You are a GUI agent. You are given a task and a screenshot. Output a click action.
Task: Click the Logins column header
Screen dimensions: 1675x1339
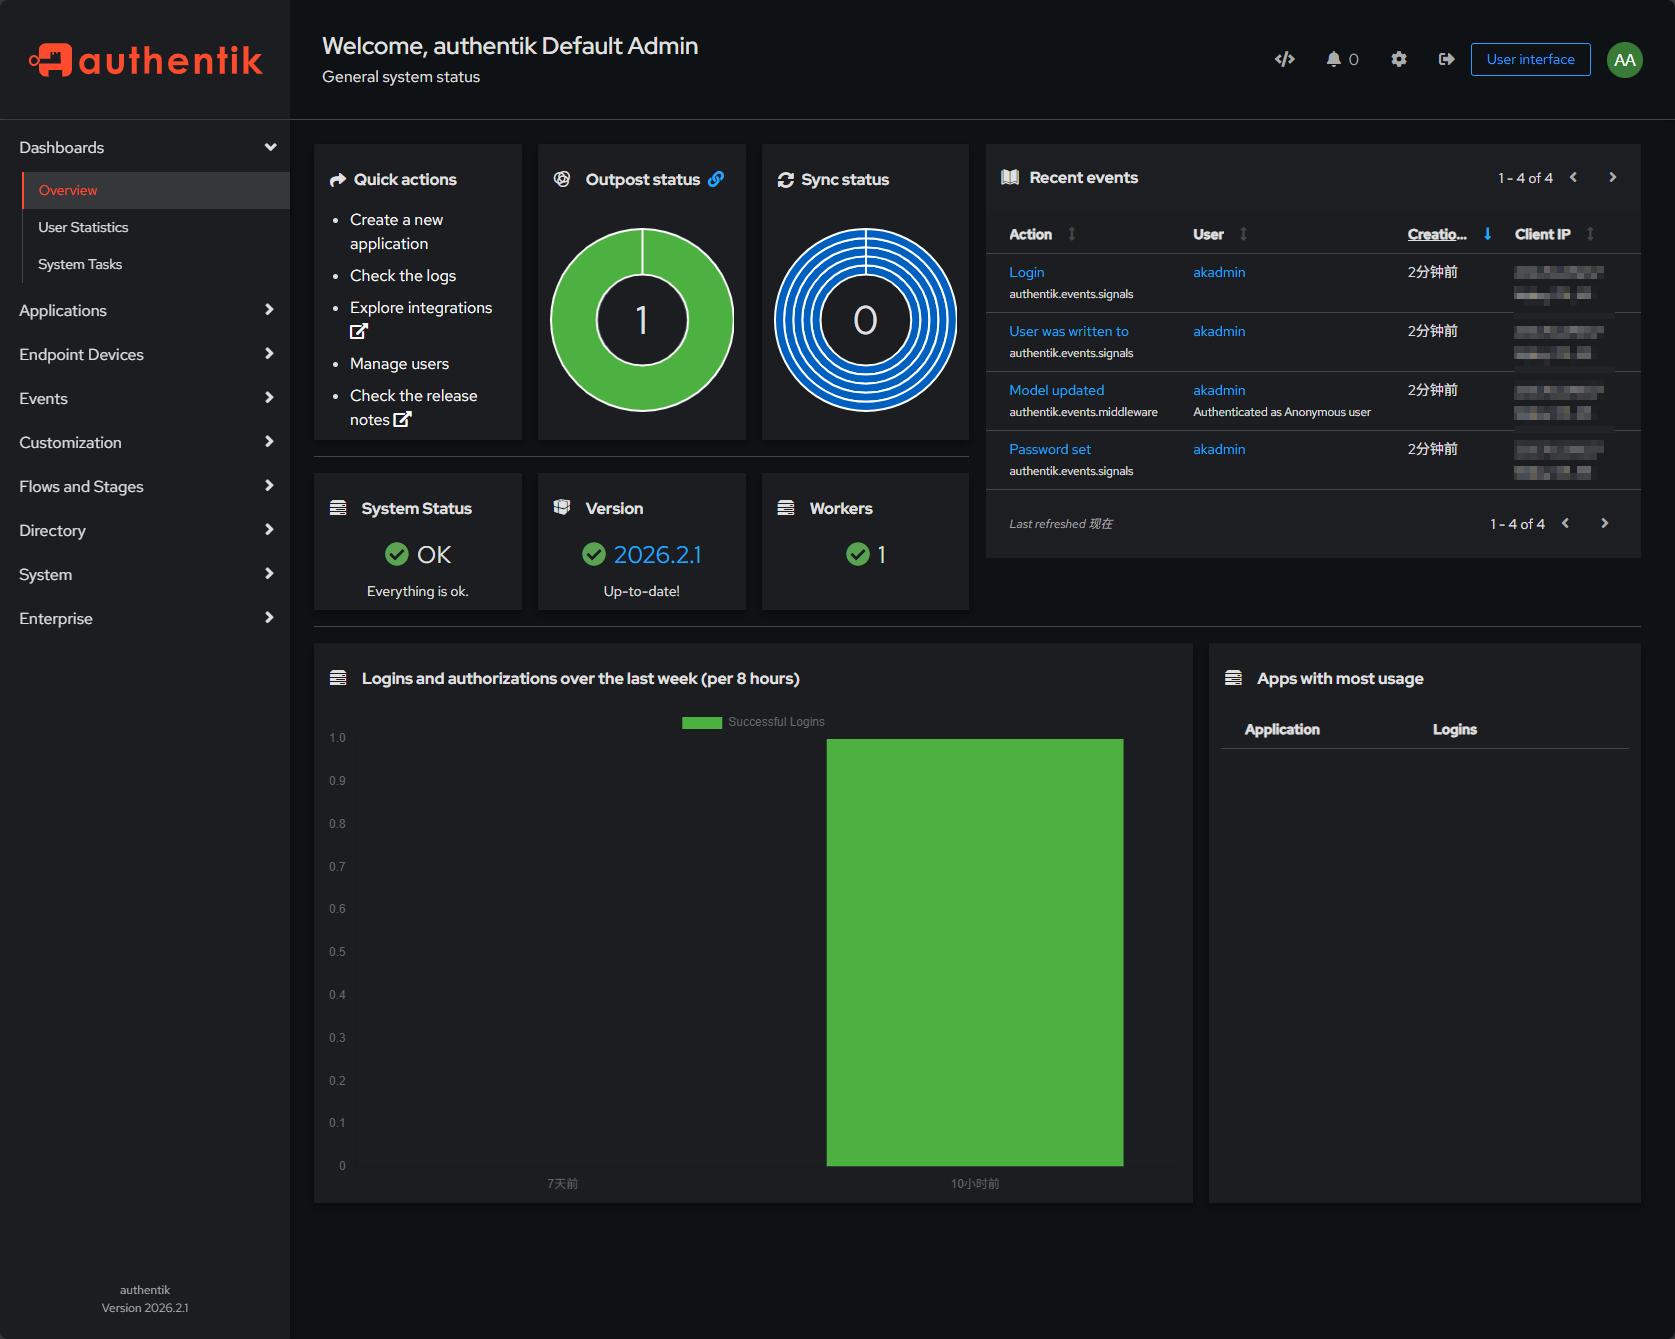coord(1454,729)
